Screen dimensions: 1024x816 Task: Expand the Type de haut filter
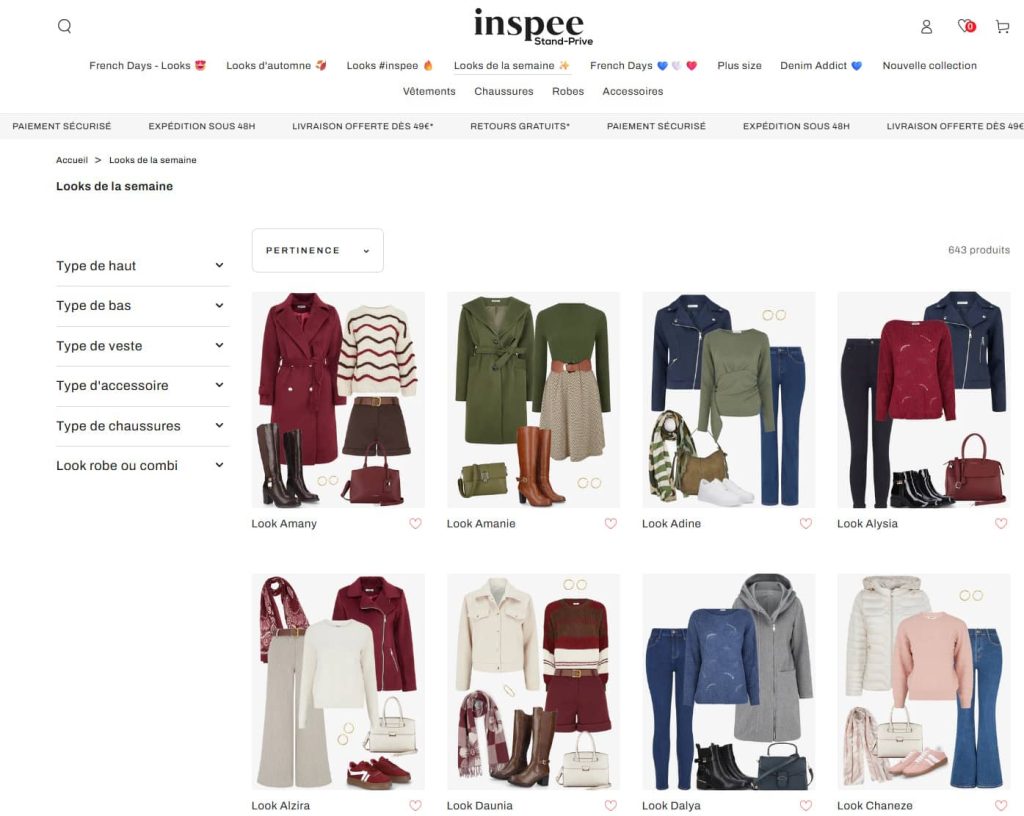click(x=142, y=266)
